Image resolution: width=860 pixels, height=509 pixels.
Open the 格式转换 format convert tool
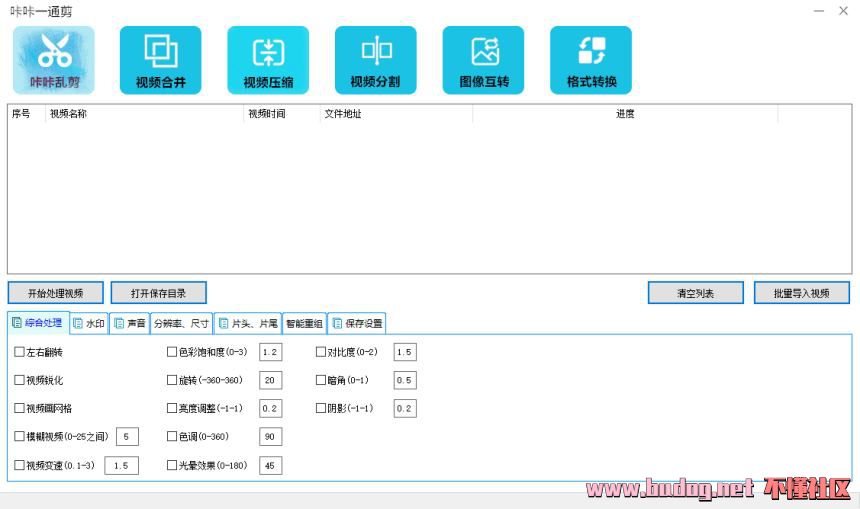(591, 60)
